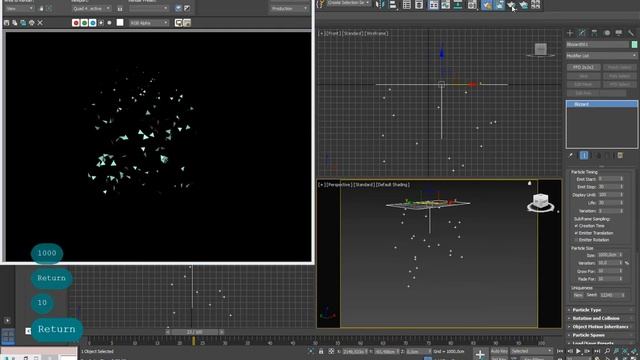The height and width of the screenshot is (360, 640).
Task: Open the RGB Alpha channel dropdown
Action: click(x=149, y=23)
